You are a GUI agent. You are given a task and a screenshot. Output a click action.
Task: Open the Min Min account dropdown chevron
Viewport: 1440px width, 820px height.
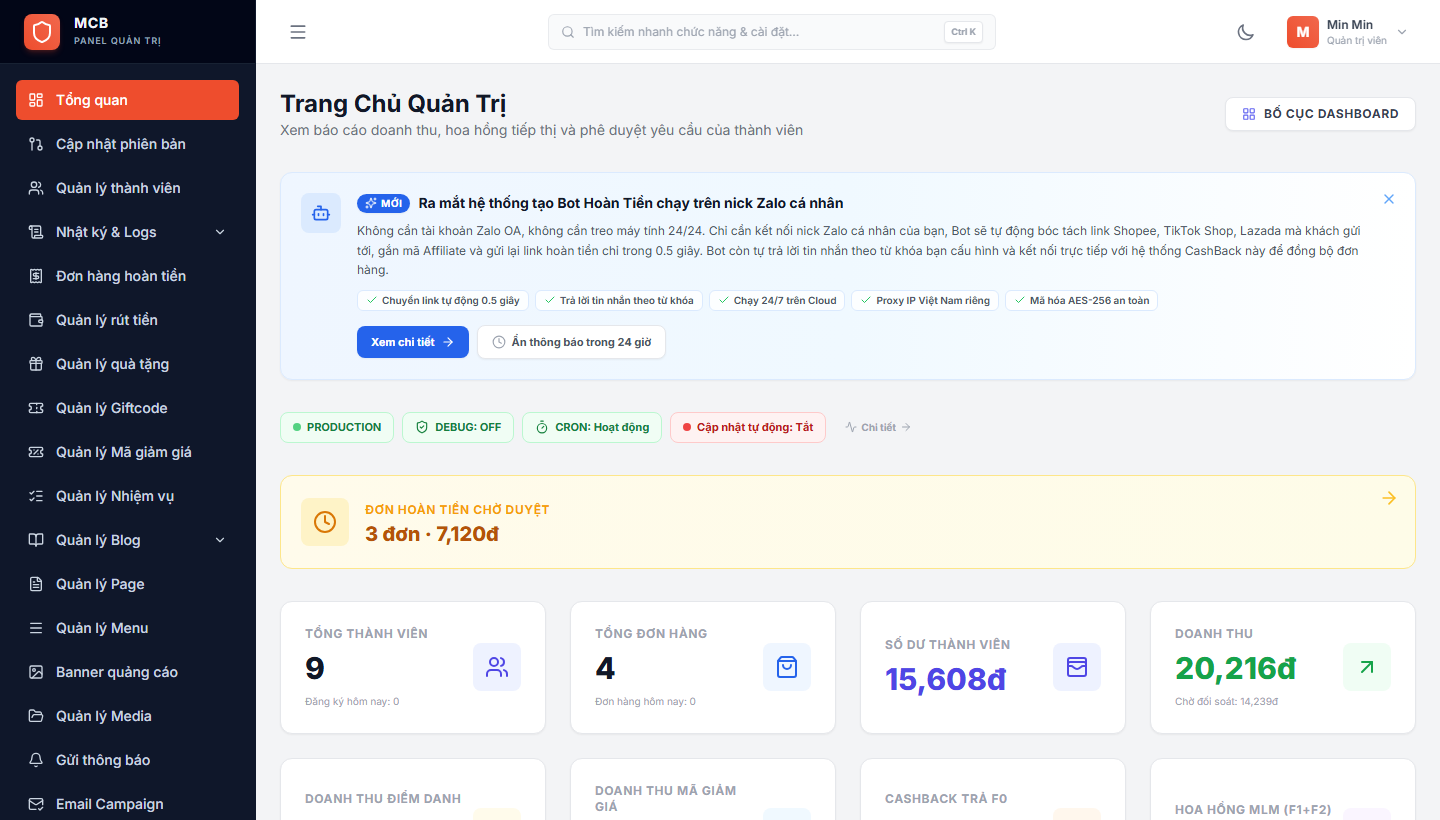click(1402, 32)
